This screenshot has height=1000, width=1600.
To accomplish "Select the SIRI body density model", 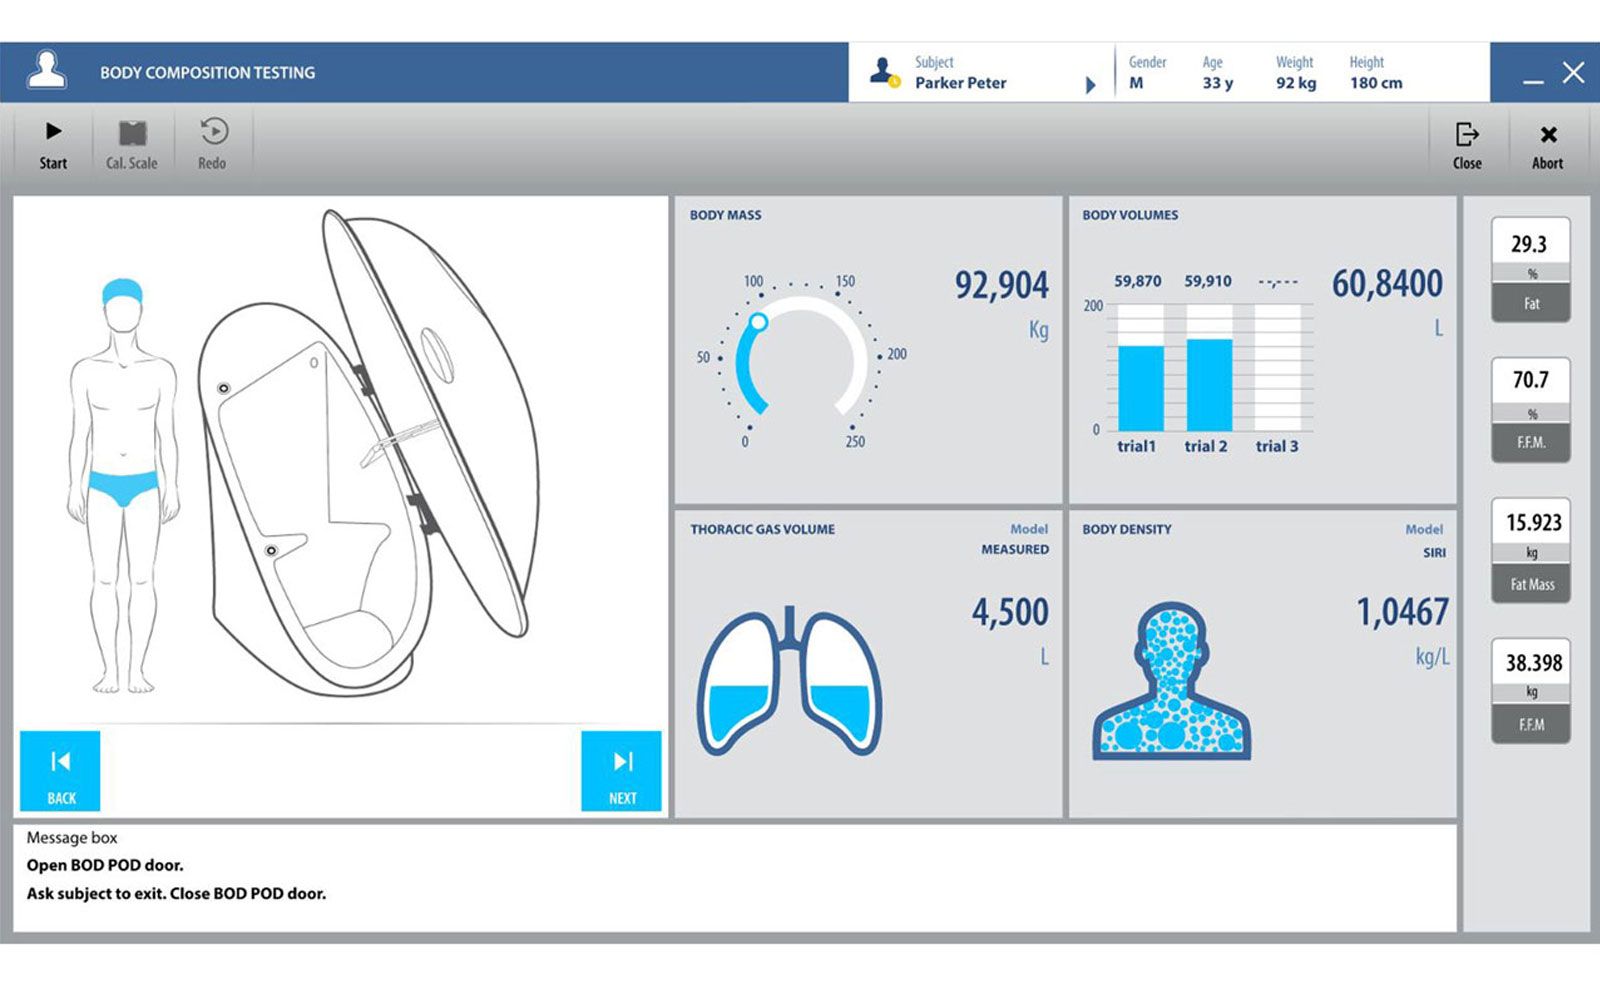I will pyautogui.click(x=1434, y=552).
